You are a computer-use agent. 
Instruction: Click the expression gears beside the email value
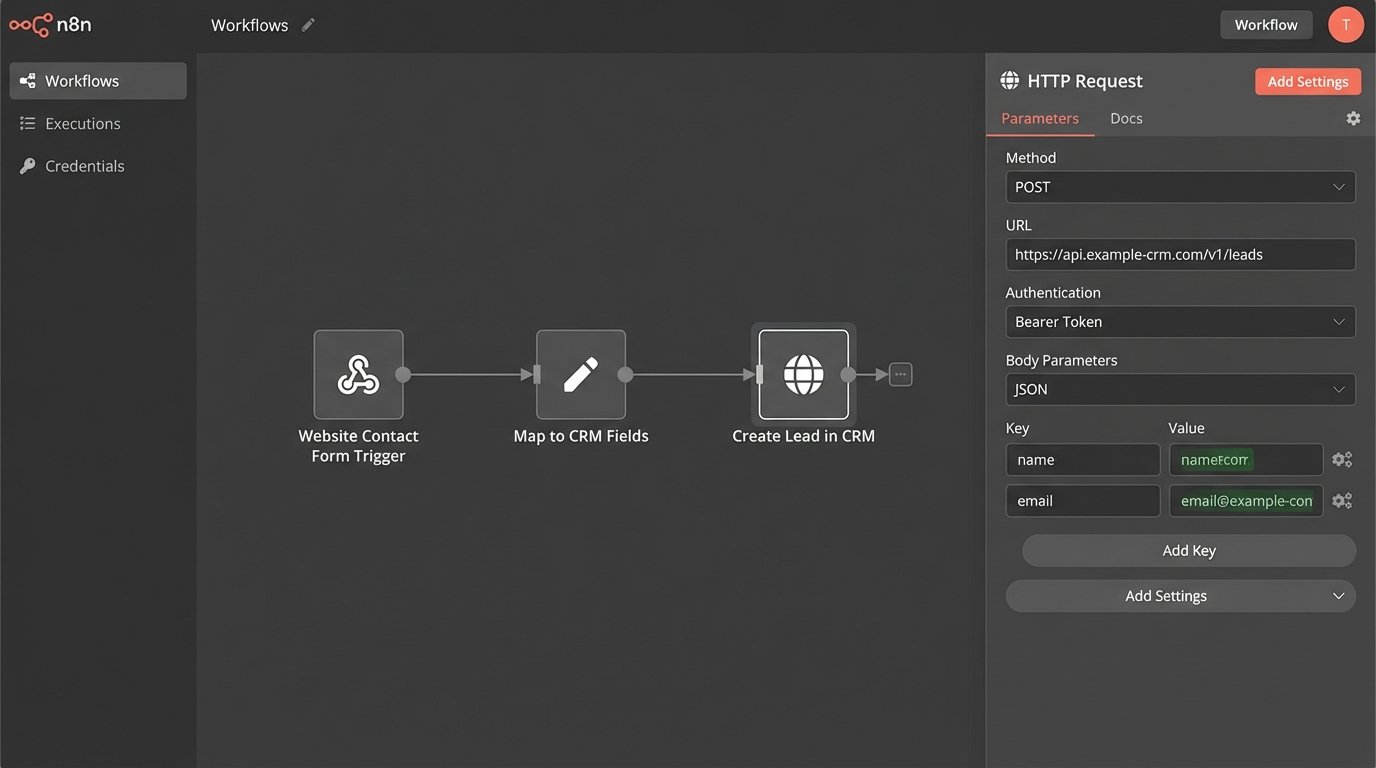pos(1342,500)
